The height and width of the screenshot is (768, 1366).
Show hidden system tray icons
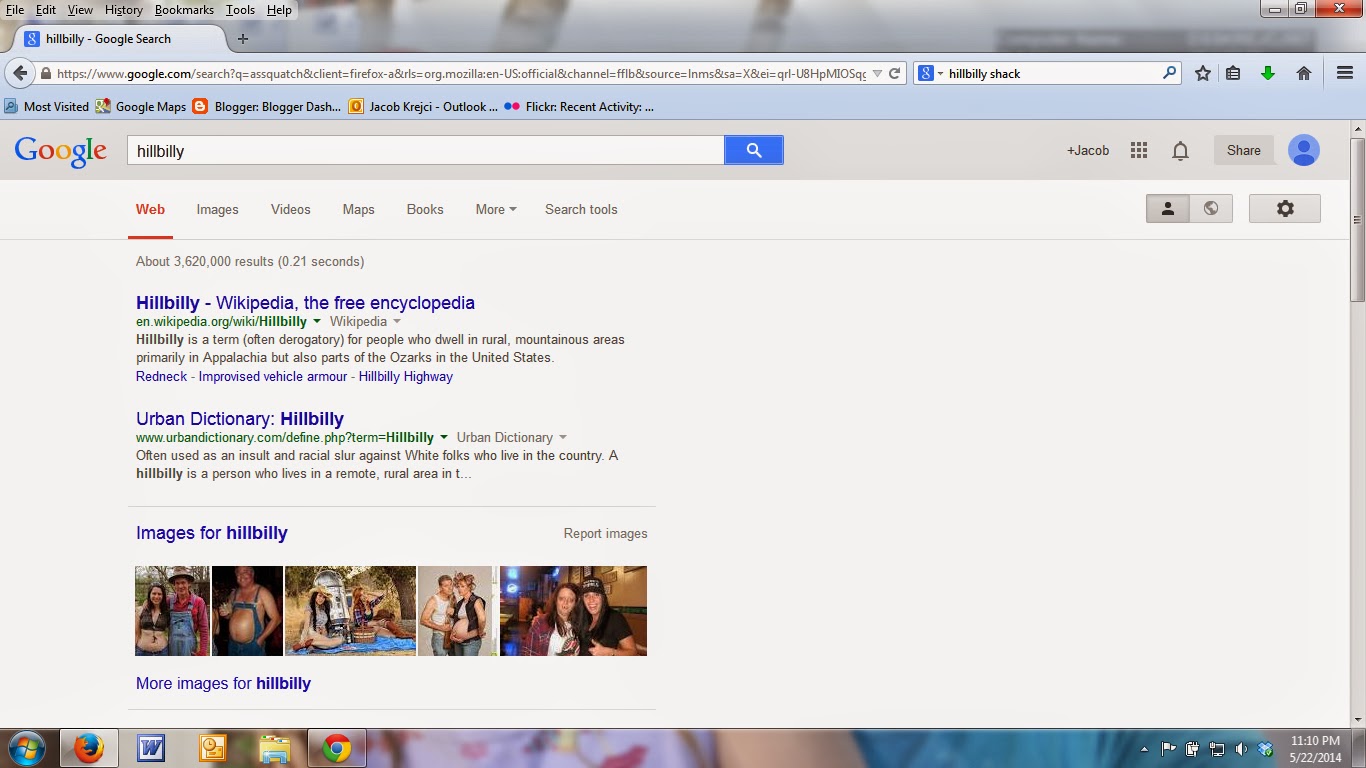(1144, 749)
